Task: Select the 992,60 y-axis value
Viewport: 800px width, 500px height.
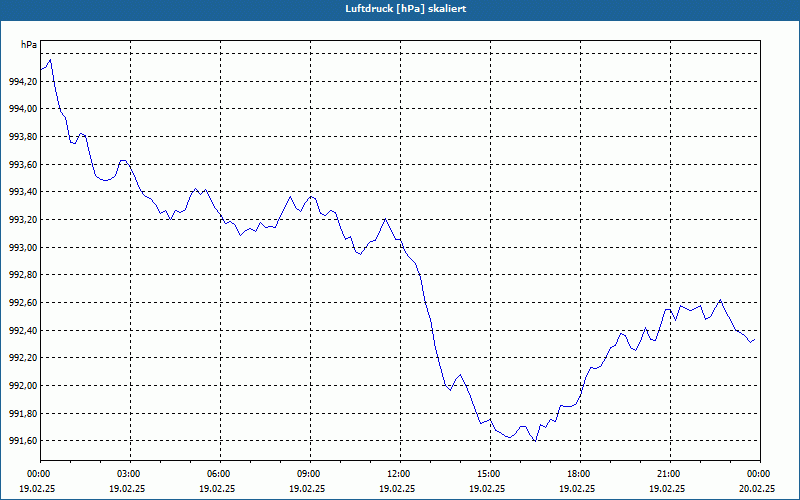Action: click(x=23, y=303)
